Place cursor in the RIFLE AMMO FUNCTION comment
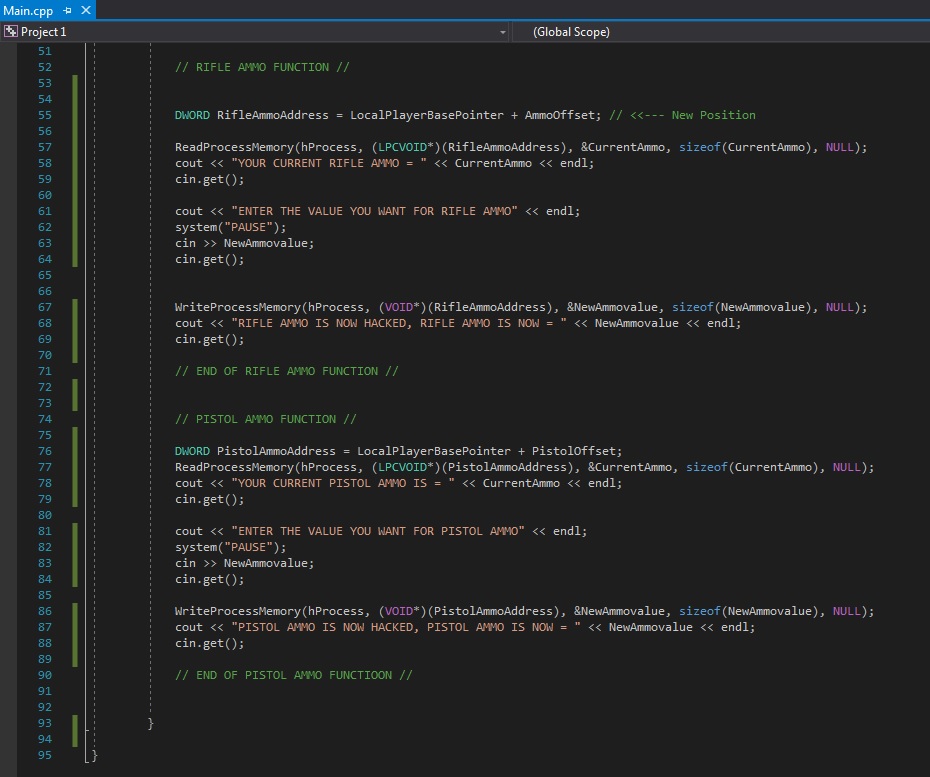The image size is (930, 777). pyautogui.click(x=261, y=67)
